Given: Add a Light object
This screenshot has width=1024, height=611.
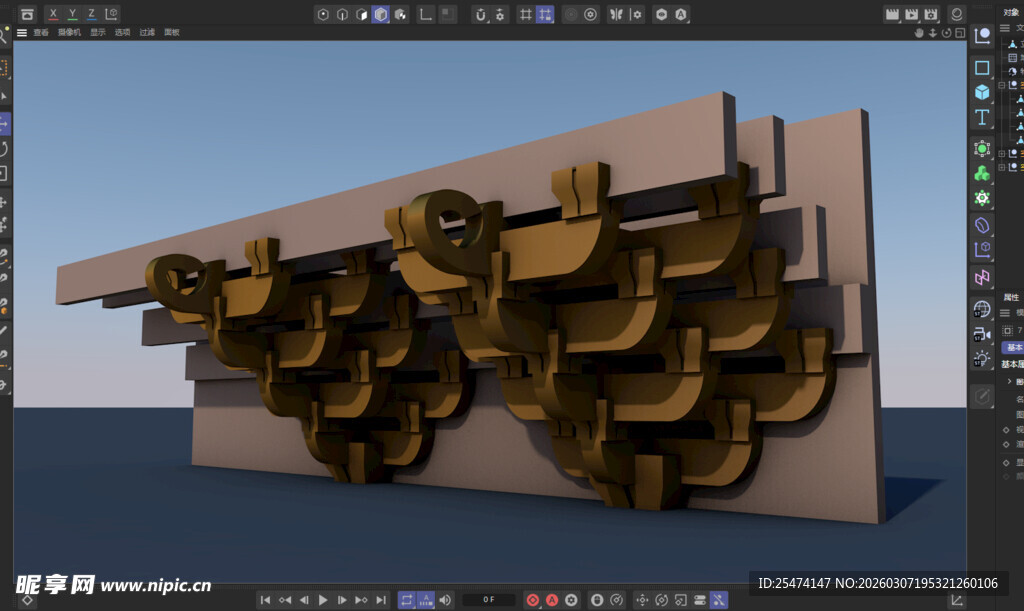Looking at the screenshot, I should pyautogui.click(x=982, y=358).
